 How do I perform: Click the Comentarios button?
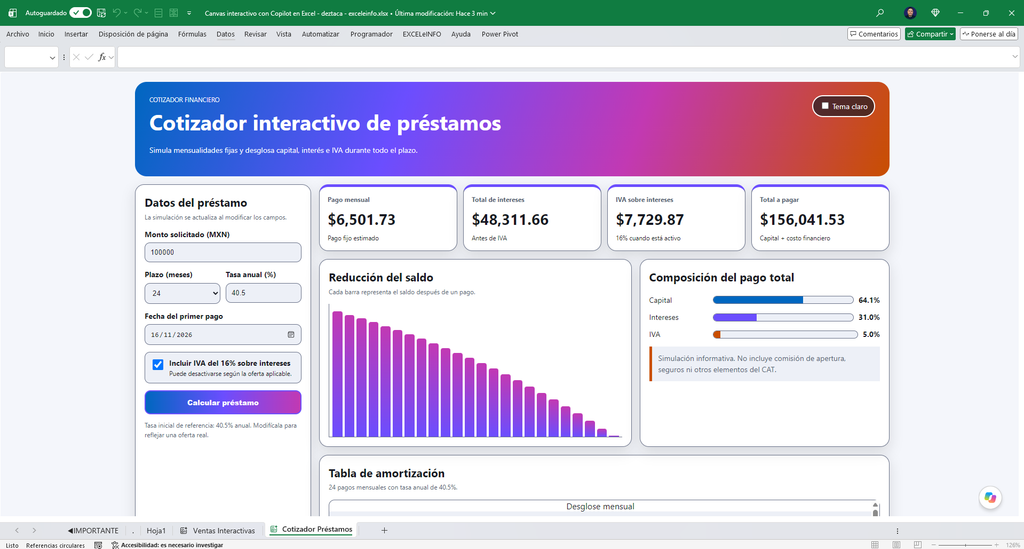click(874, 34)
